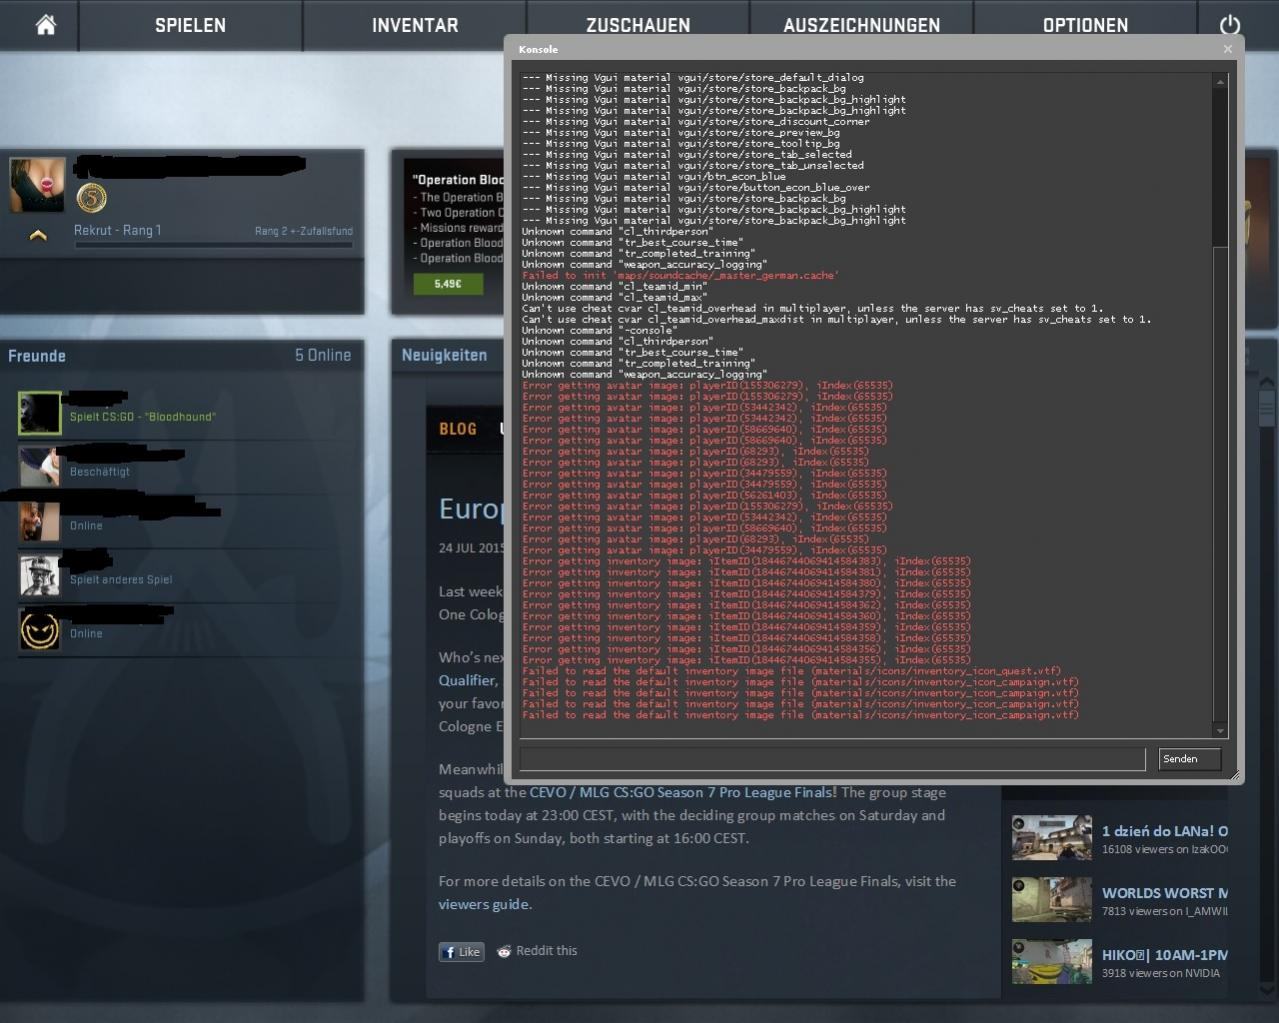Viewport: 1279px width, 1023px height.
Task: Click the 5,49€ operation purchase button
Action: 448,284
